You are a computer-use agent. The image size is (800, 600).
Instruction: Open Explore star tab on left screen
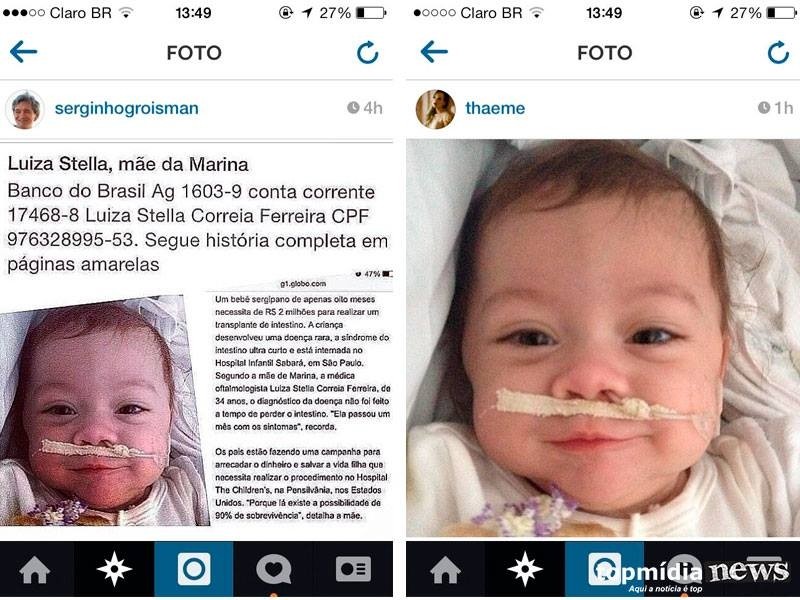114,568
